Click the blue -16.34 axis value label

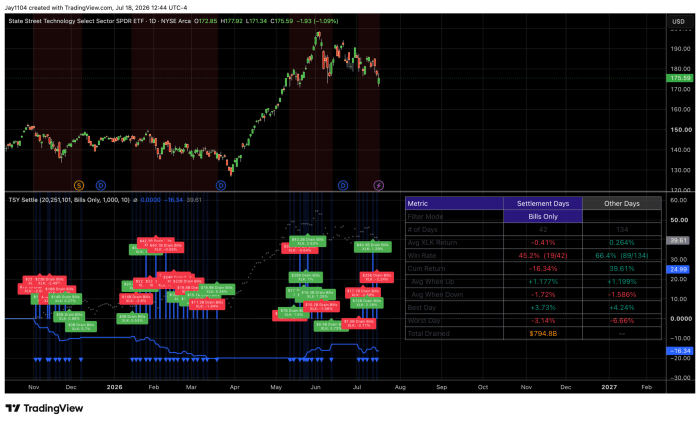click(x=679, y=351)
